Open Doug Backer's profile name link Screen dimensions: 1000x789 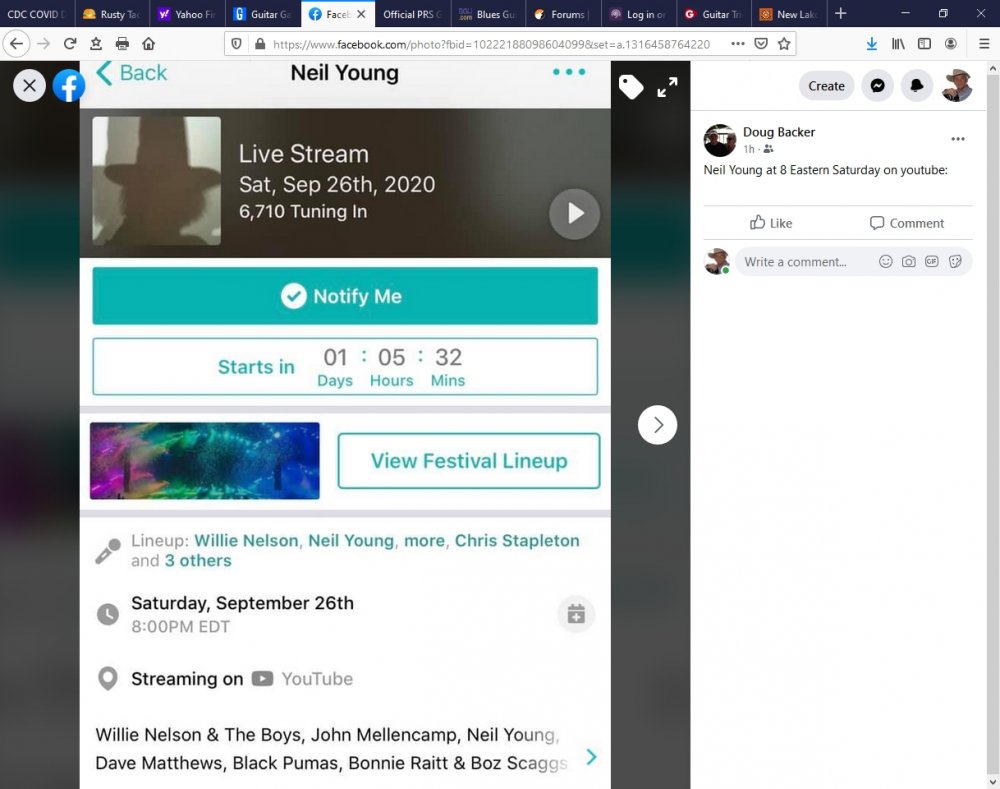(779, 132)
